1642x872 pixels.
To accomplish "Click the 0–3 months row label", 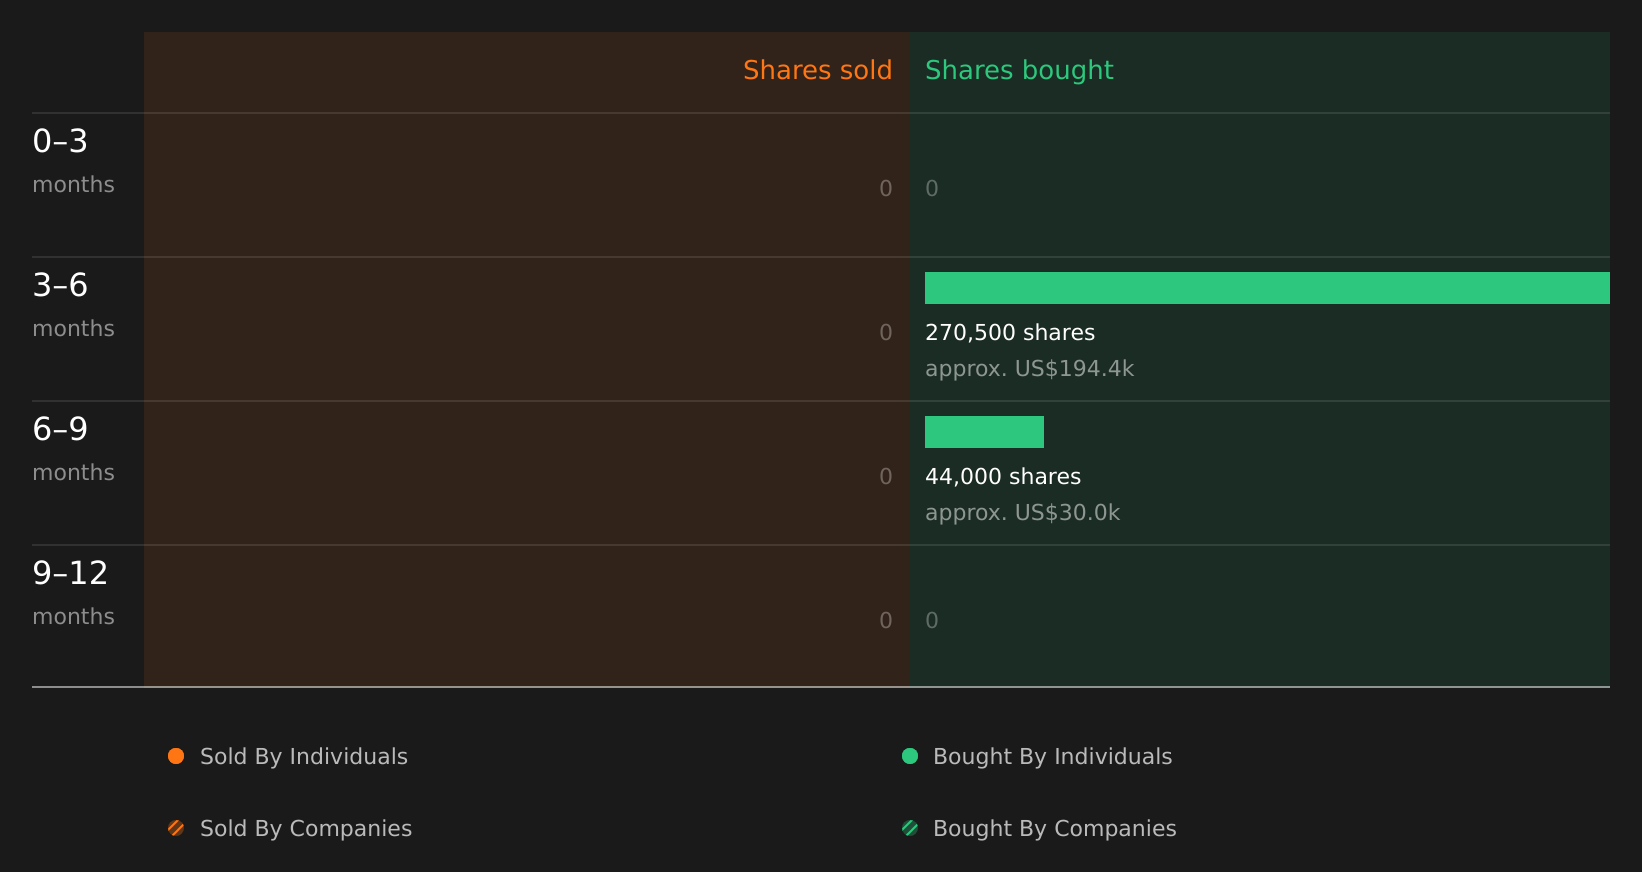I will 73,161.
